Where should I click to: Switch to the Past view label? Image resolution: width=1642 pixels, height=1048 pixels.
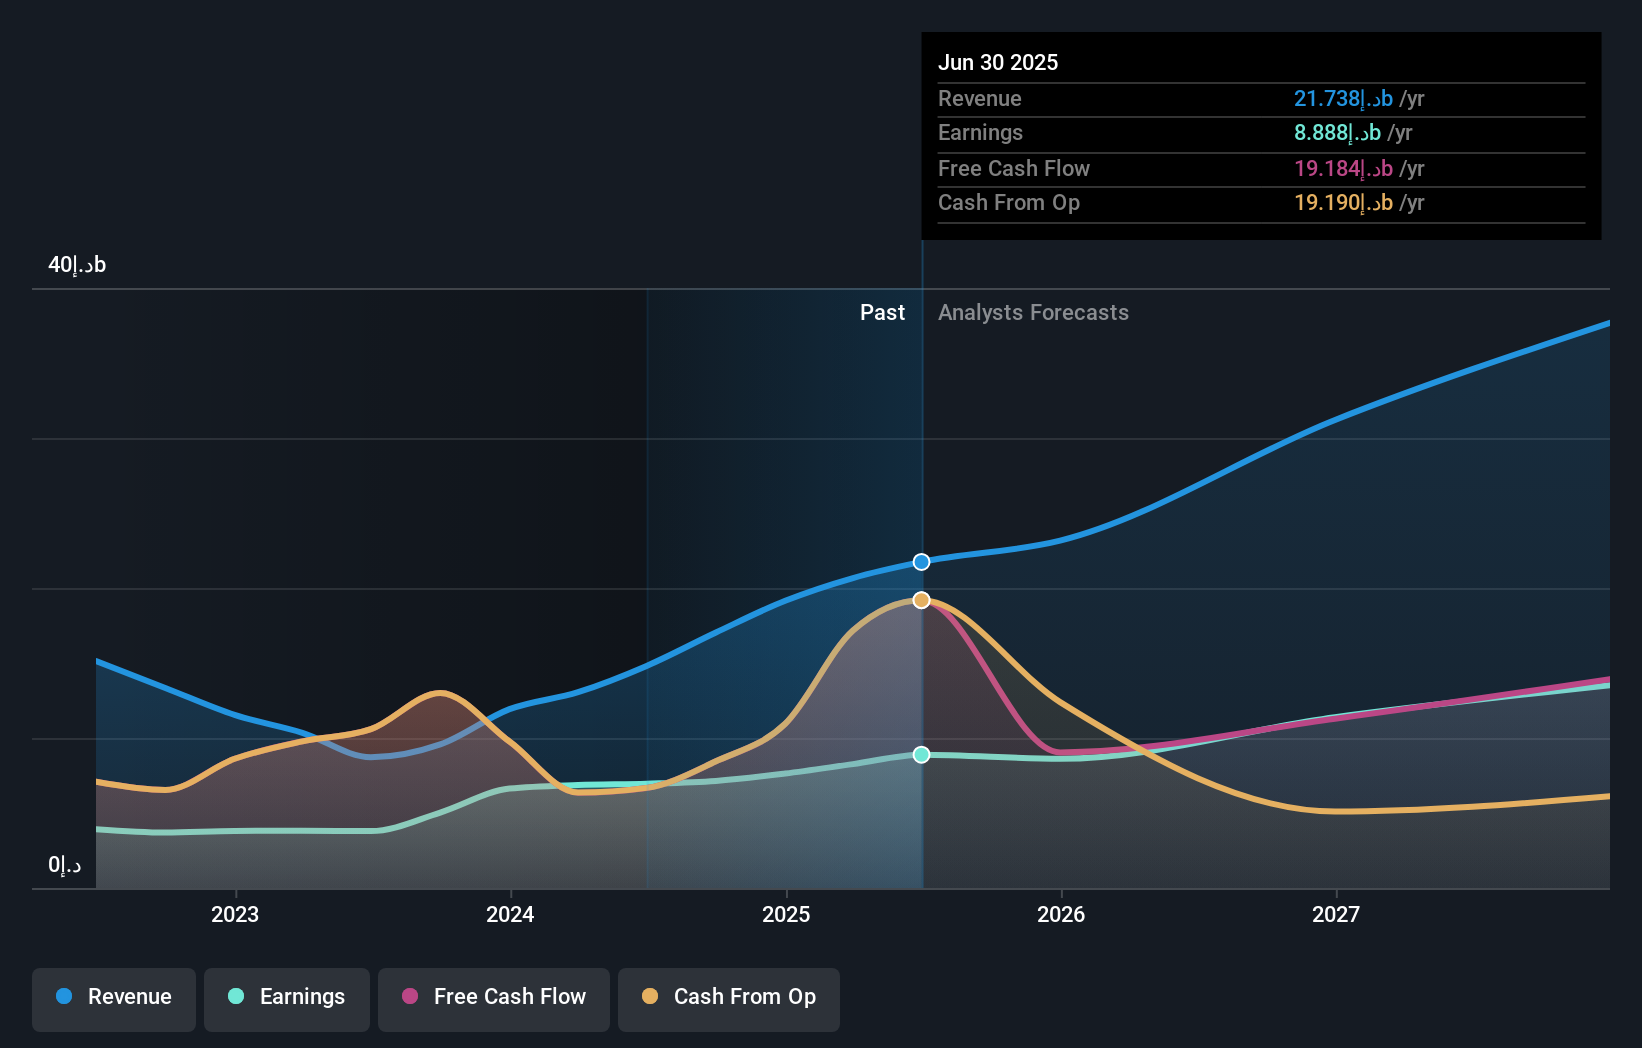coord(882,313)
